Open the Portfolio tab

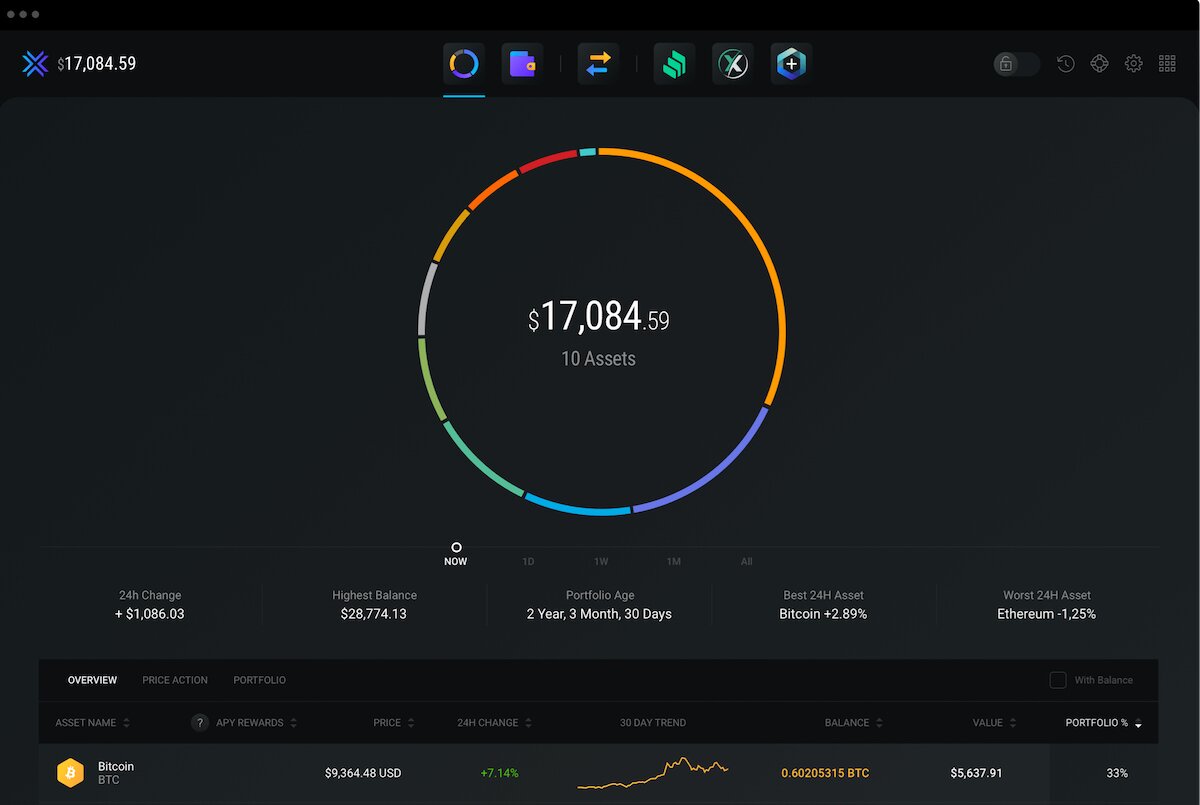[259, 680]
